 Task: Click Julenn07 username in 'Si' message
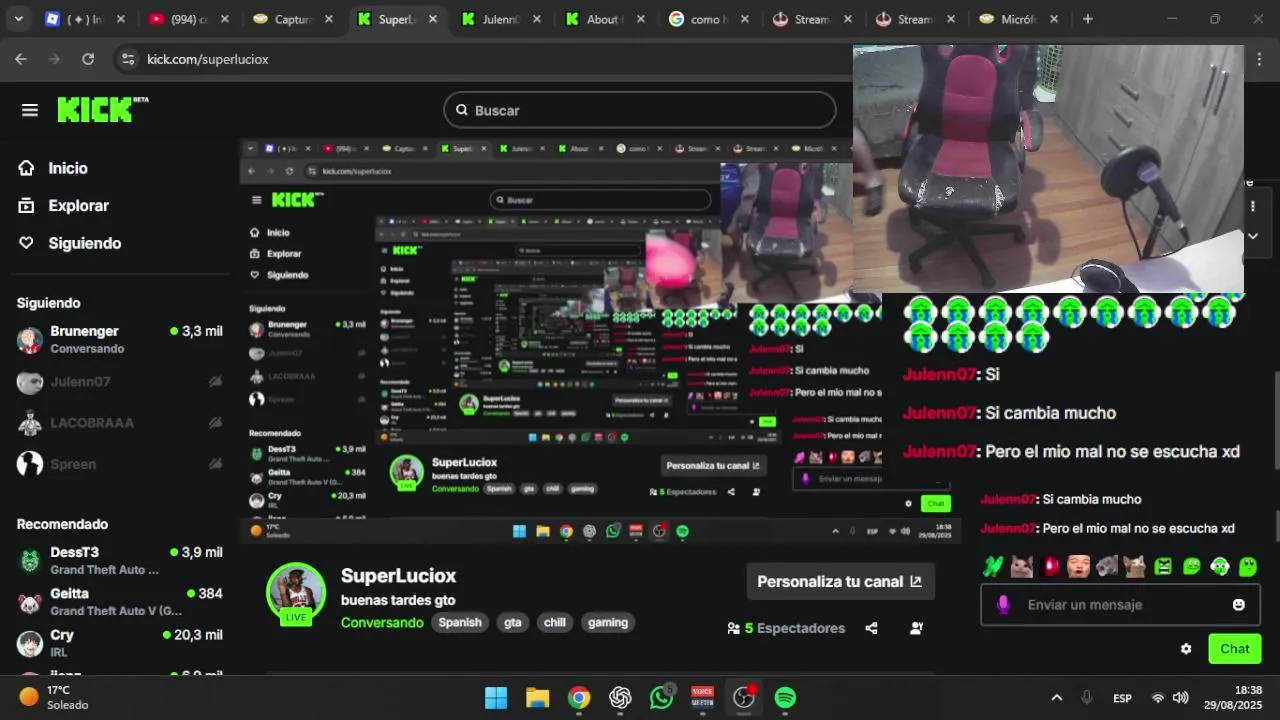[939, 374]
